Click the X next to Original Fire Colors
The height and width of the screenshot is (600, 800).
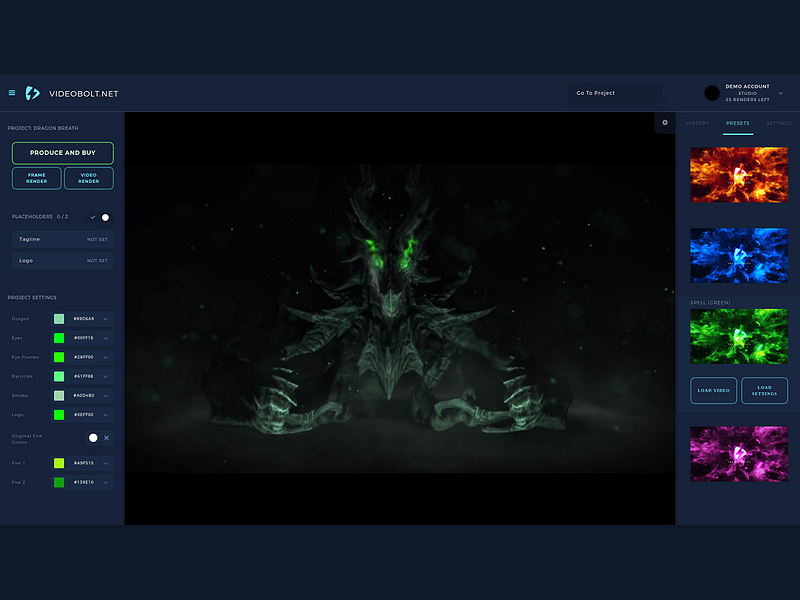[x=106, y=438]
